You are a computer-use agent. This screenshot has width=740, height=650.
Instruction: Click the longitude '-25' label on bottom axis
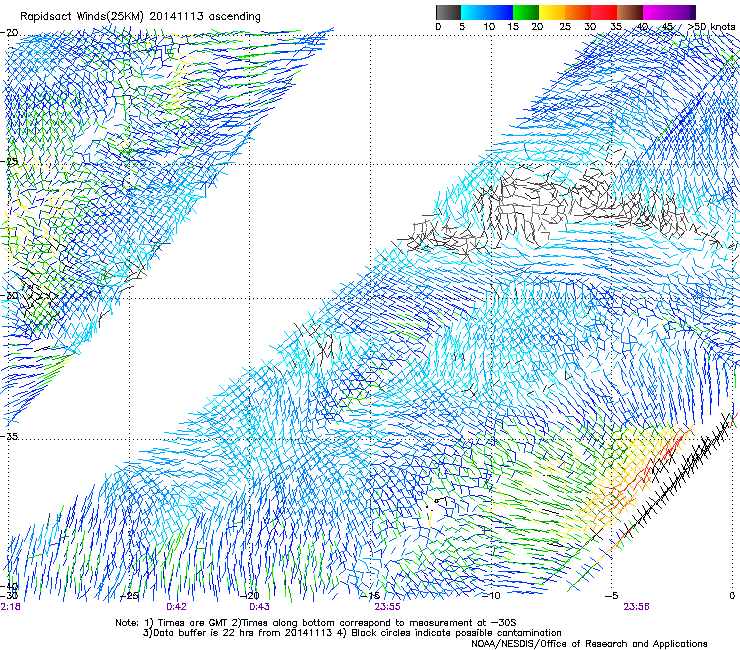[x=129, y=596]
